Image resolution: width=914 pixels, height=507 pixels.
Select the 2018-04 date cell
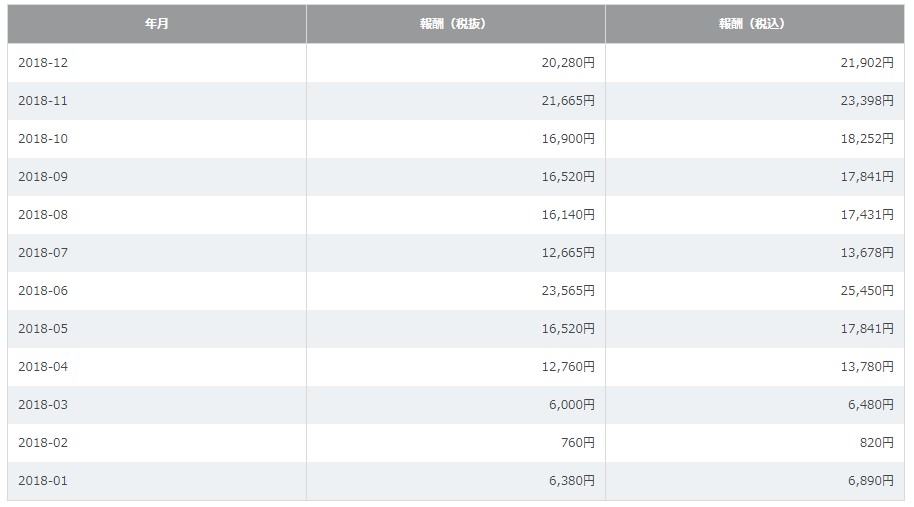tap(43, 367)
